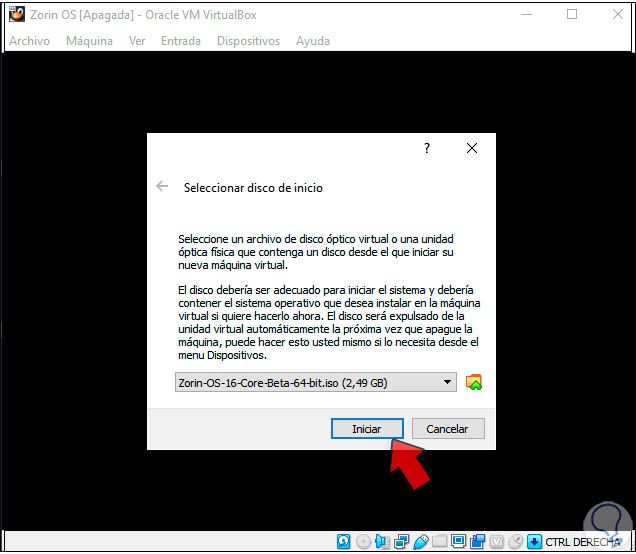636x554 pixels.
Task: Maximize the VirtualBox window
Action: 572,15
